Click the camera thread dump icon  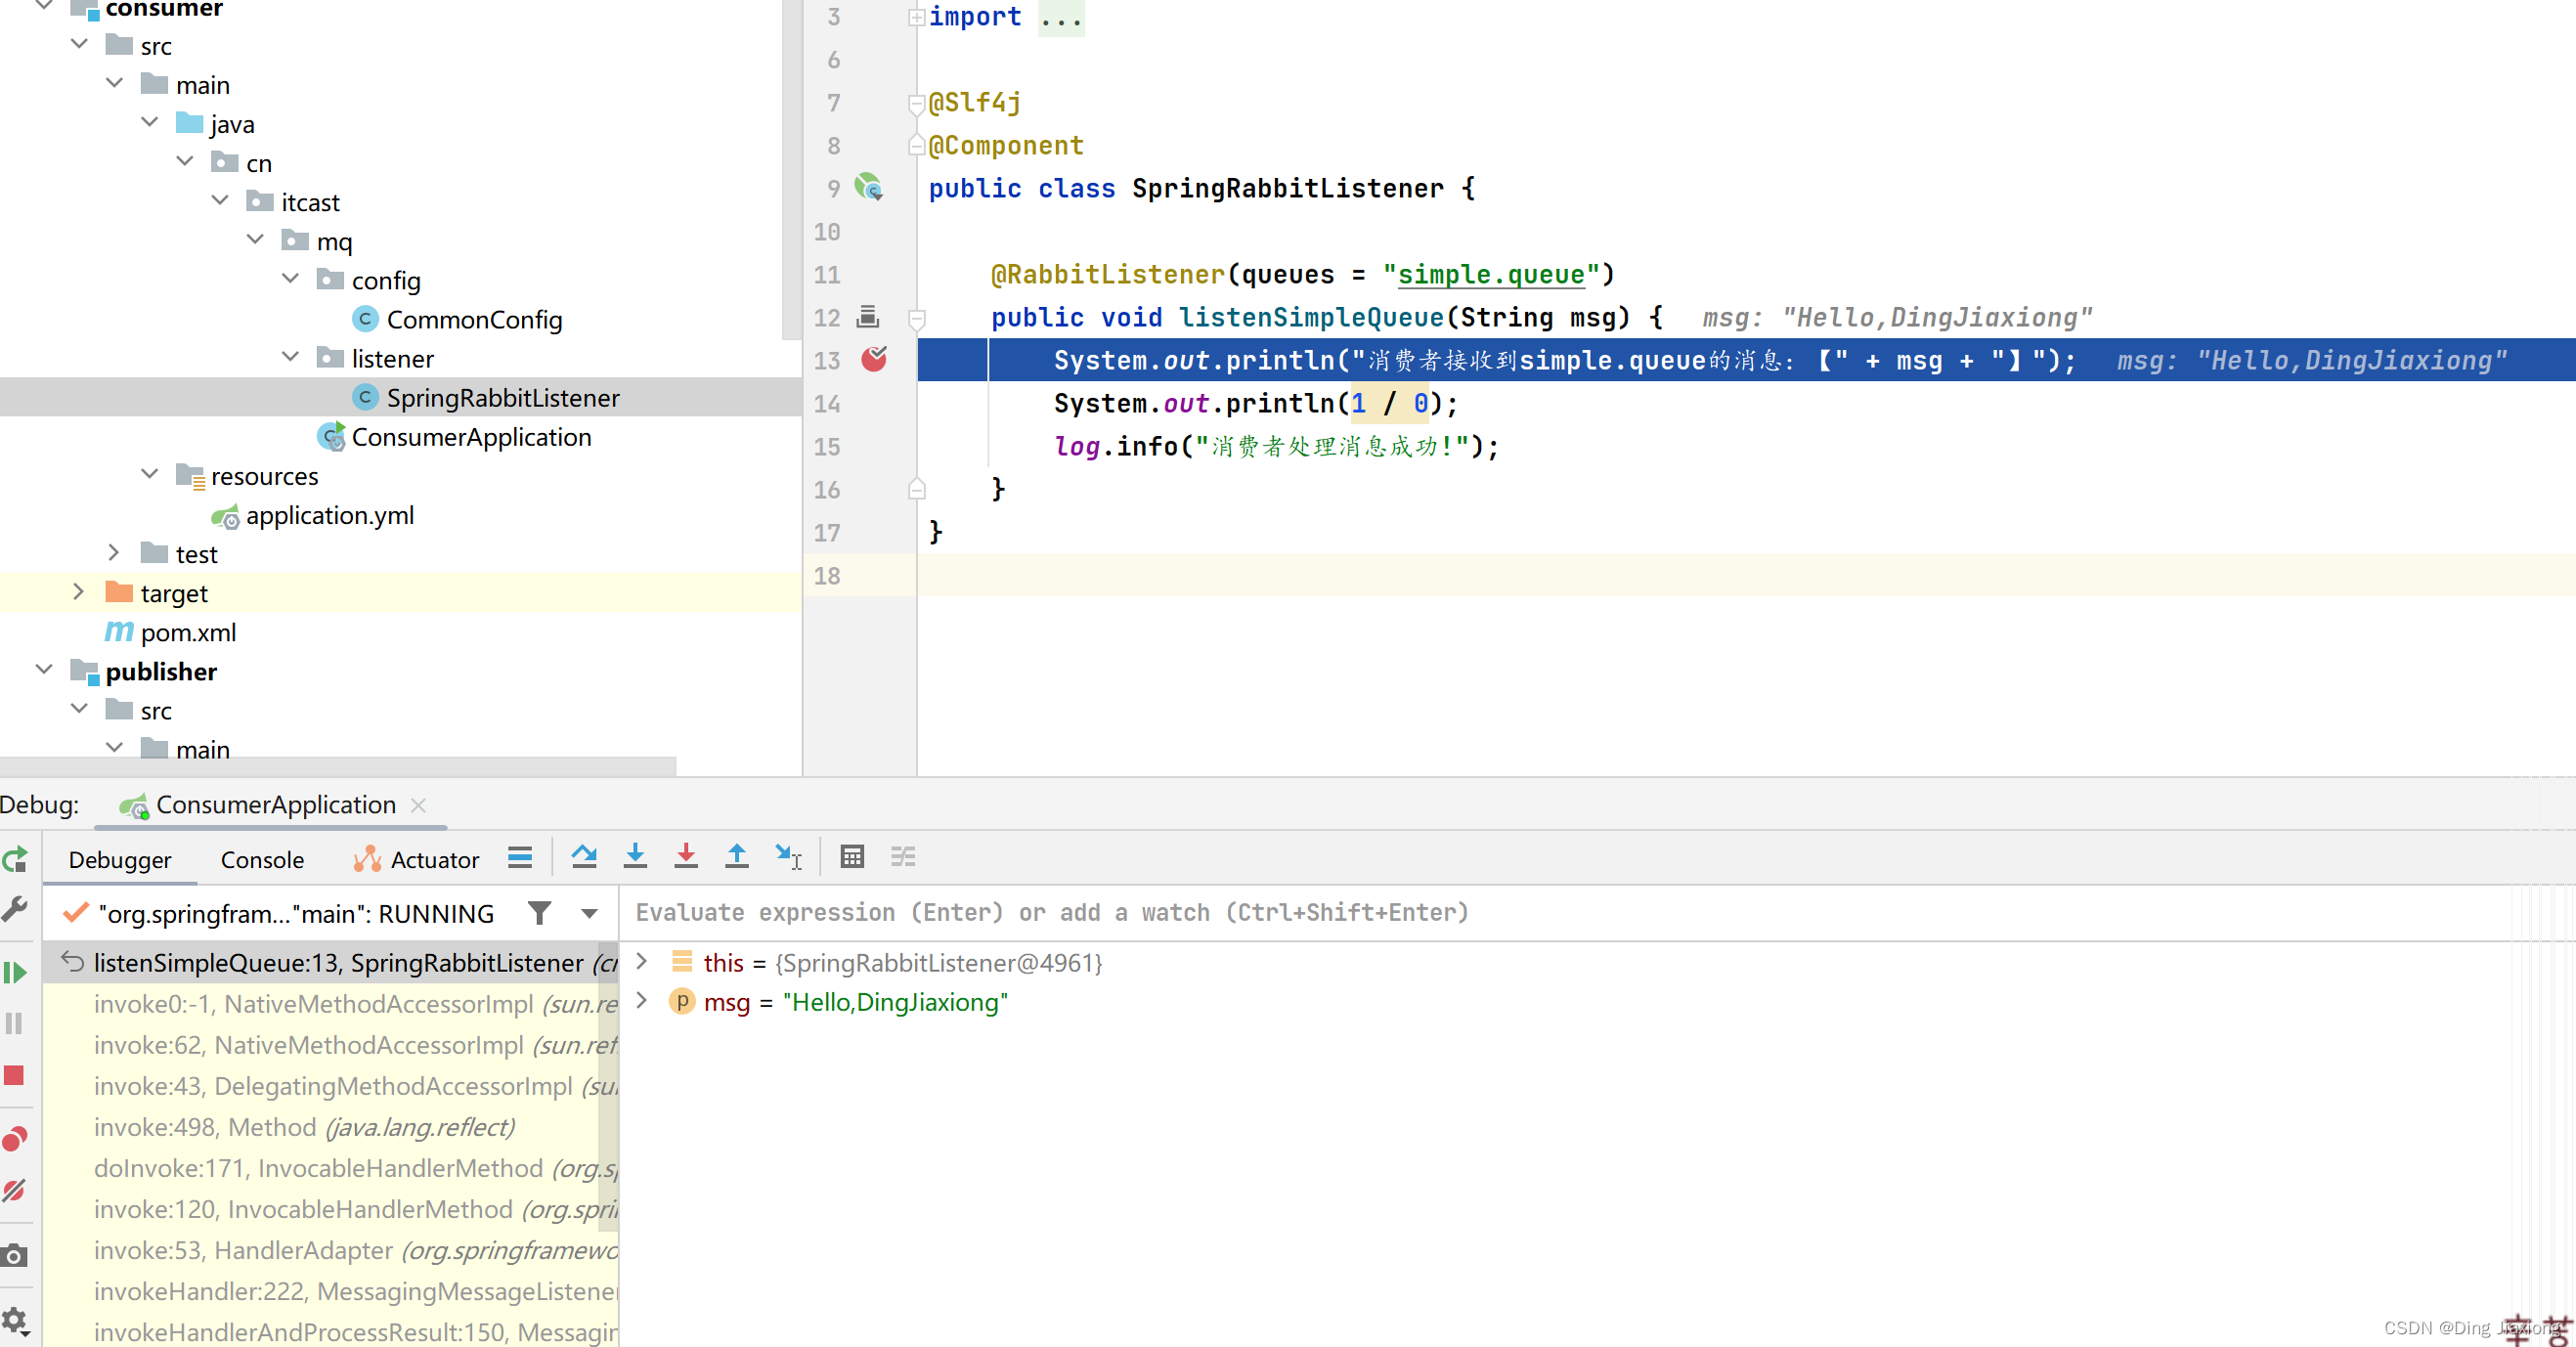15,1255
